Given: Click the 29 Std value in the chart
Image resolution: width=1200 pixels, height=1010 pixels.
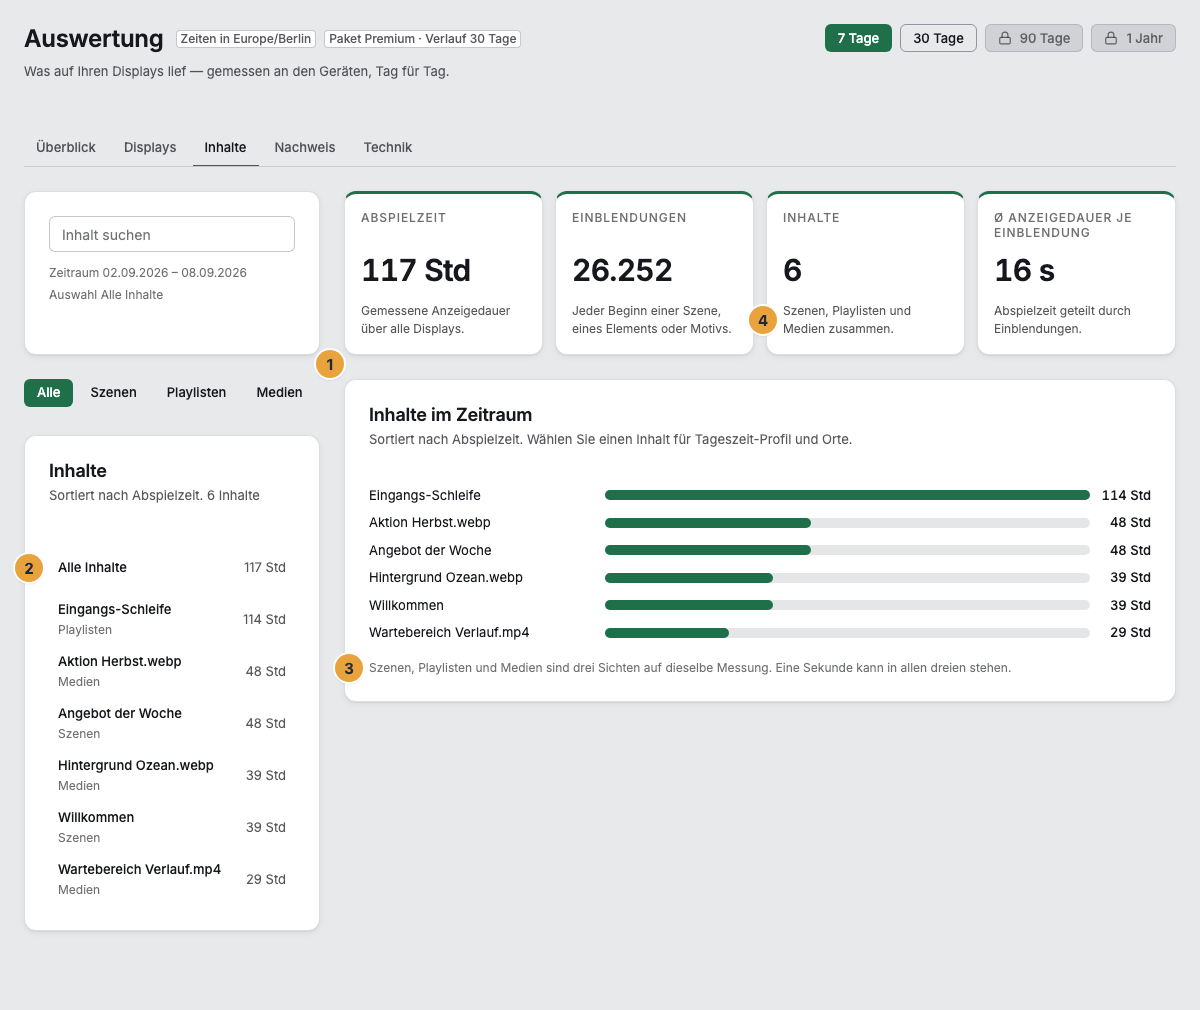Looking at the screenshot, I should [x=1130, y=632].
